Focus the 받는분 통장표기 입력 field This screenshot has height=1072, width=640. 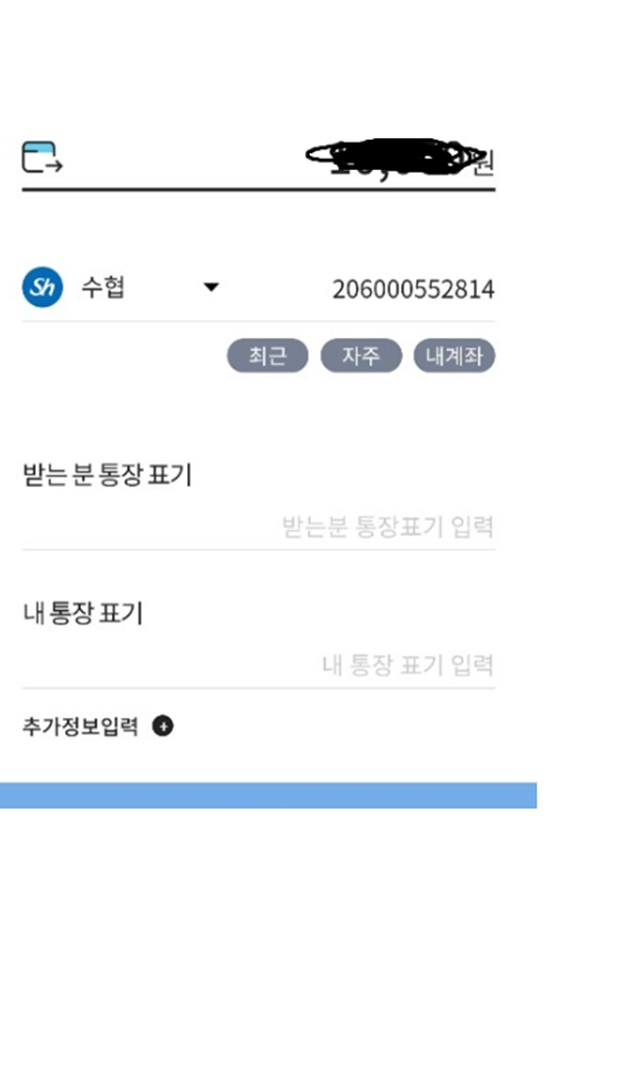258,526
